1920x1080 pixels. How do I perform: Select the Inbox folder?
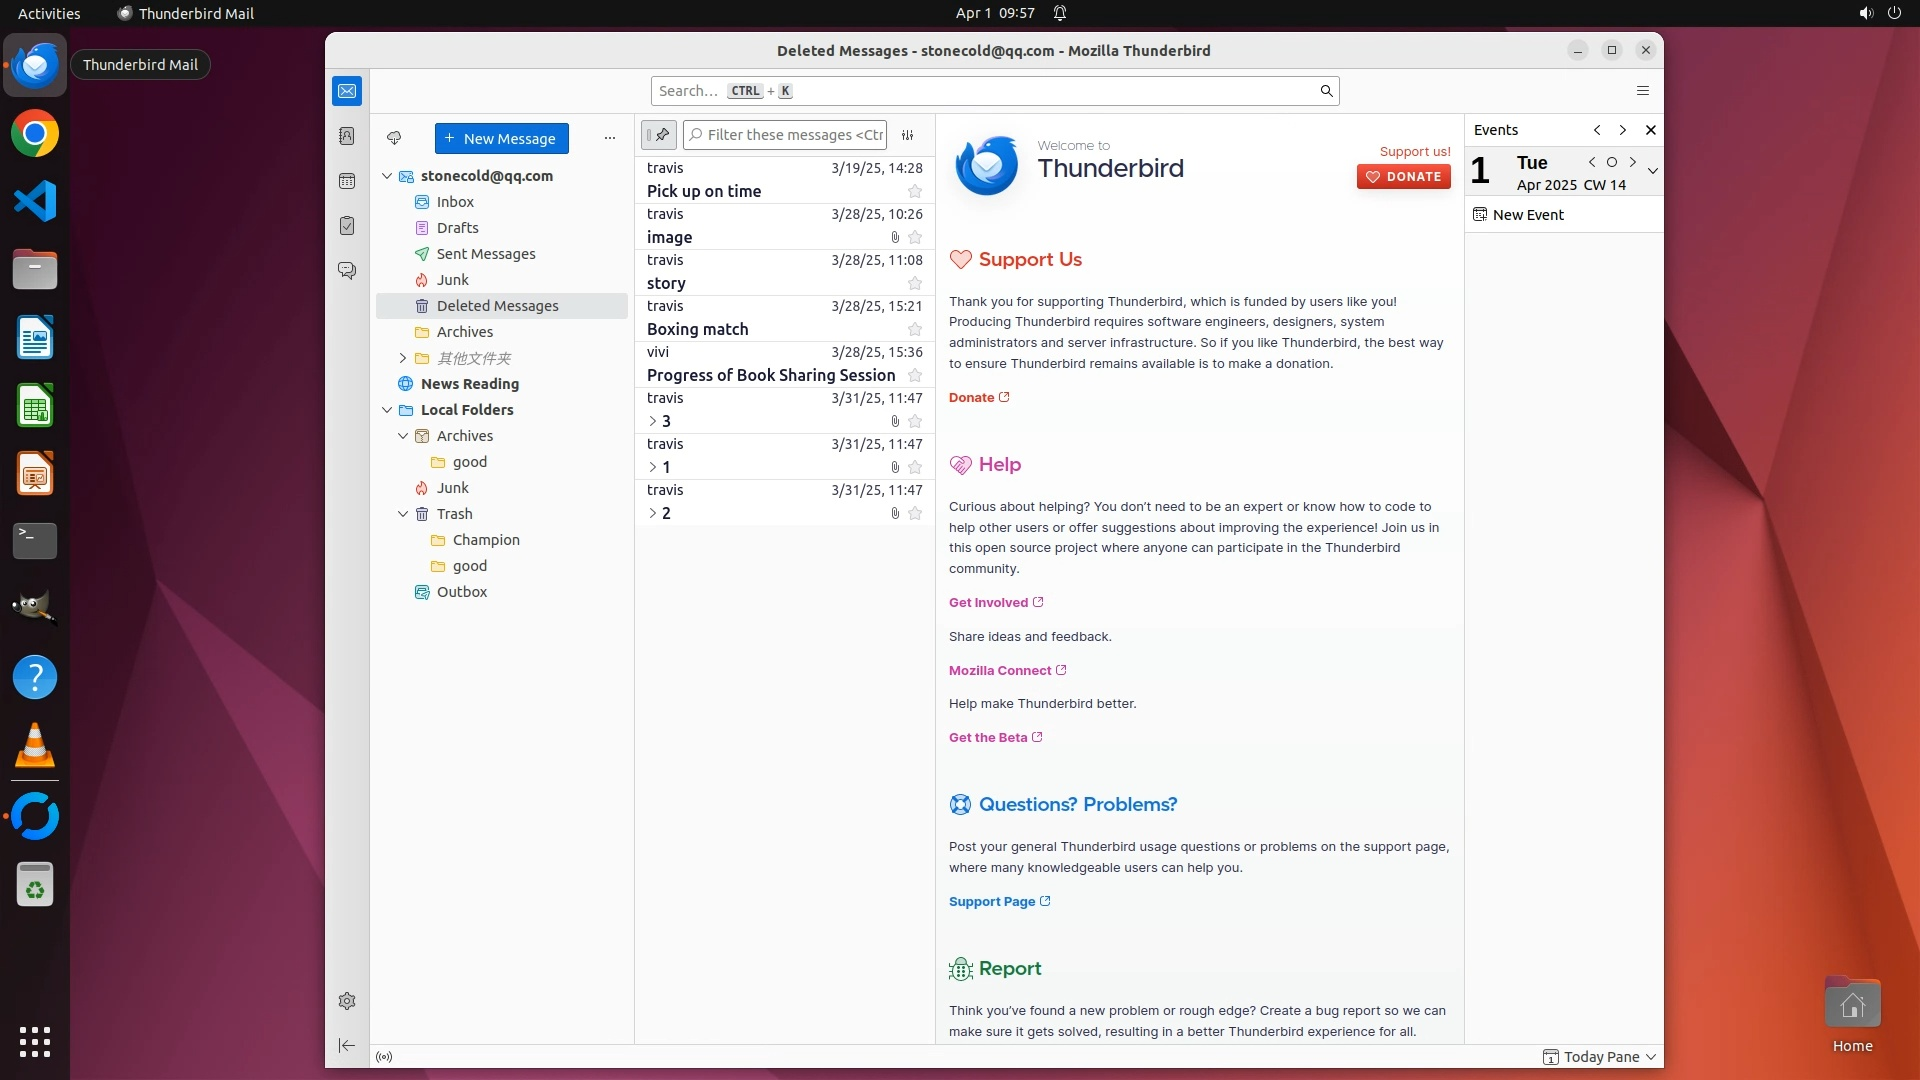pos(455,202)
